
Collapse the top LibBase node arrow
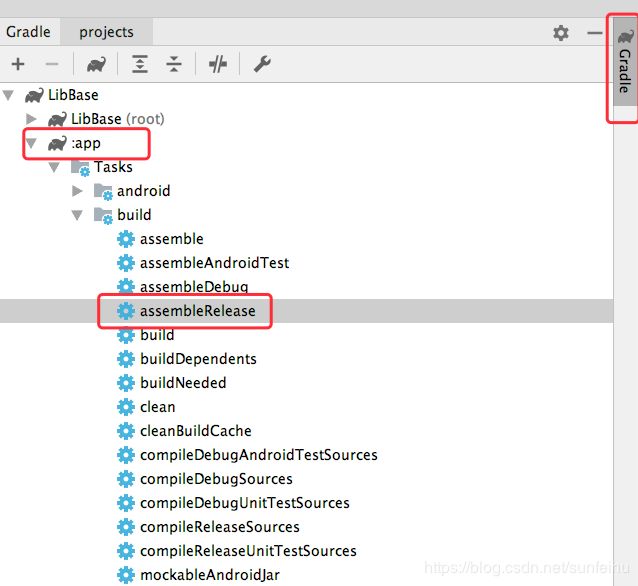(x=8, y=95)
